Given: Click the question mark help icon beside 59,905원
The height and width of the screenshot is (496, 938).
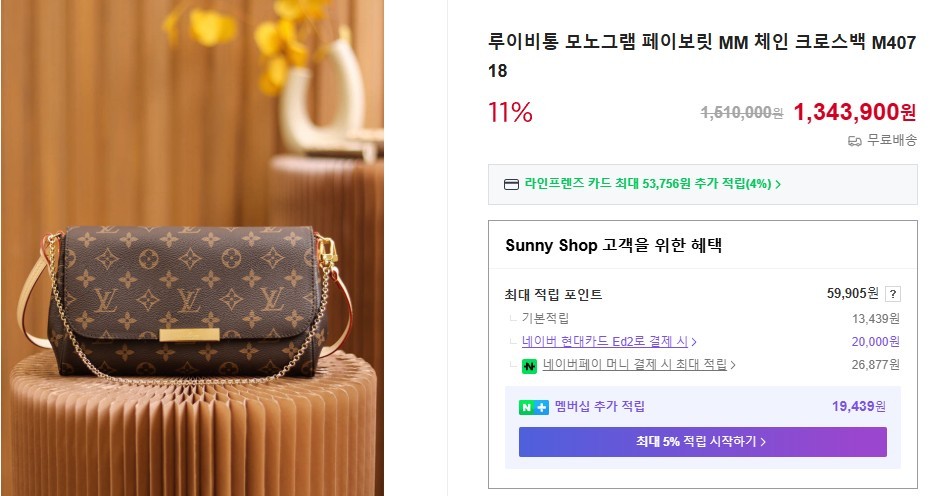Looking at the screenshot, I should pyautogui.click(x=893, y=294).
